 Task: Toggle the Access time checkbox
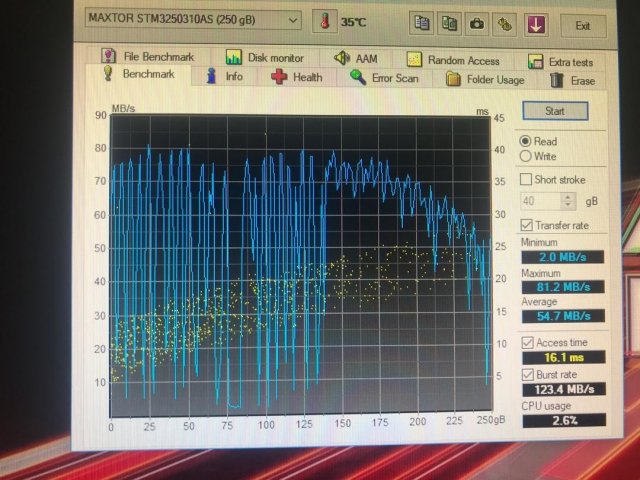pos(528,342)
